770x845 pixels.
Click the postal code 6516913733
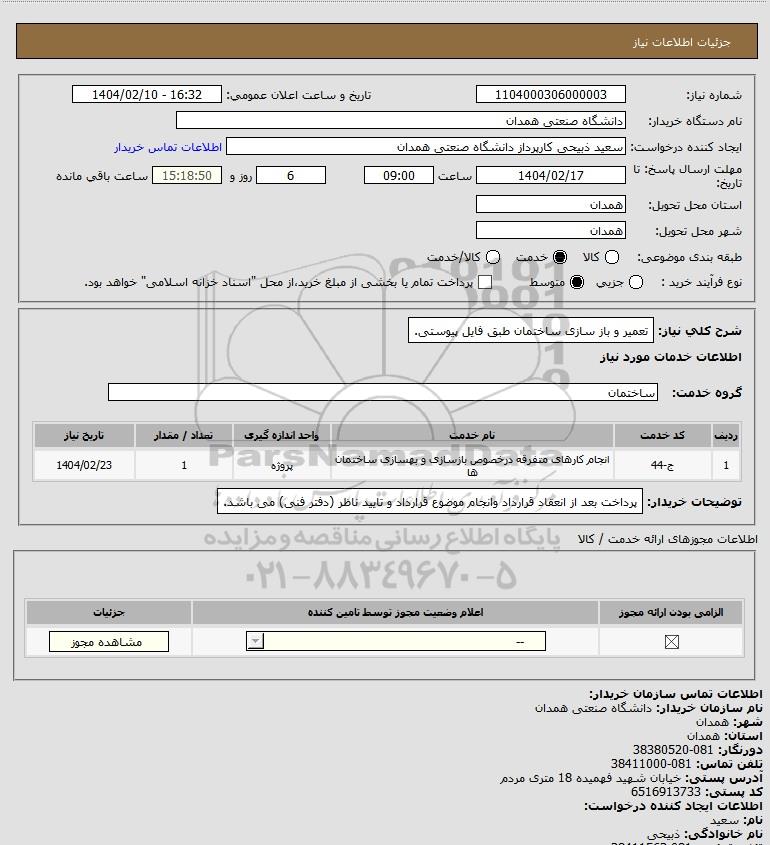[x=665, y=792]
